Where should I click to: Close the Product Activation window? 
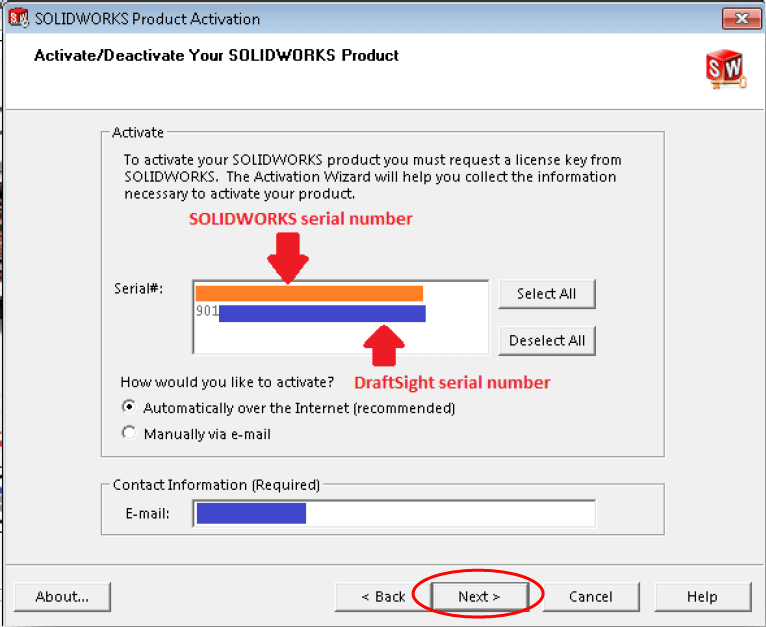pyautogui.click(x=741, y=19)
